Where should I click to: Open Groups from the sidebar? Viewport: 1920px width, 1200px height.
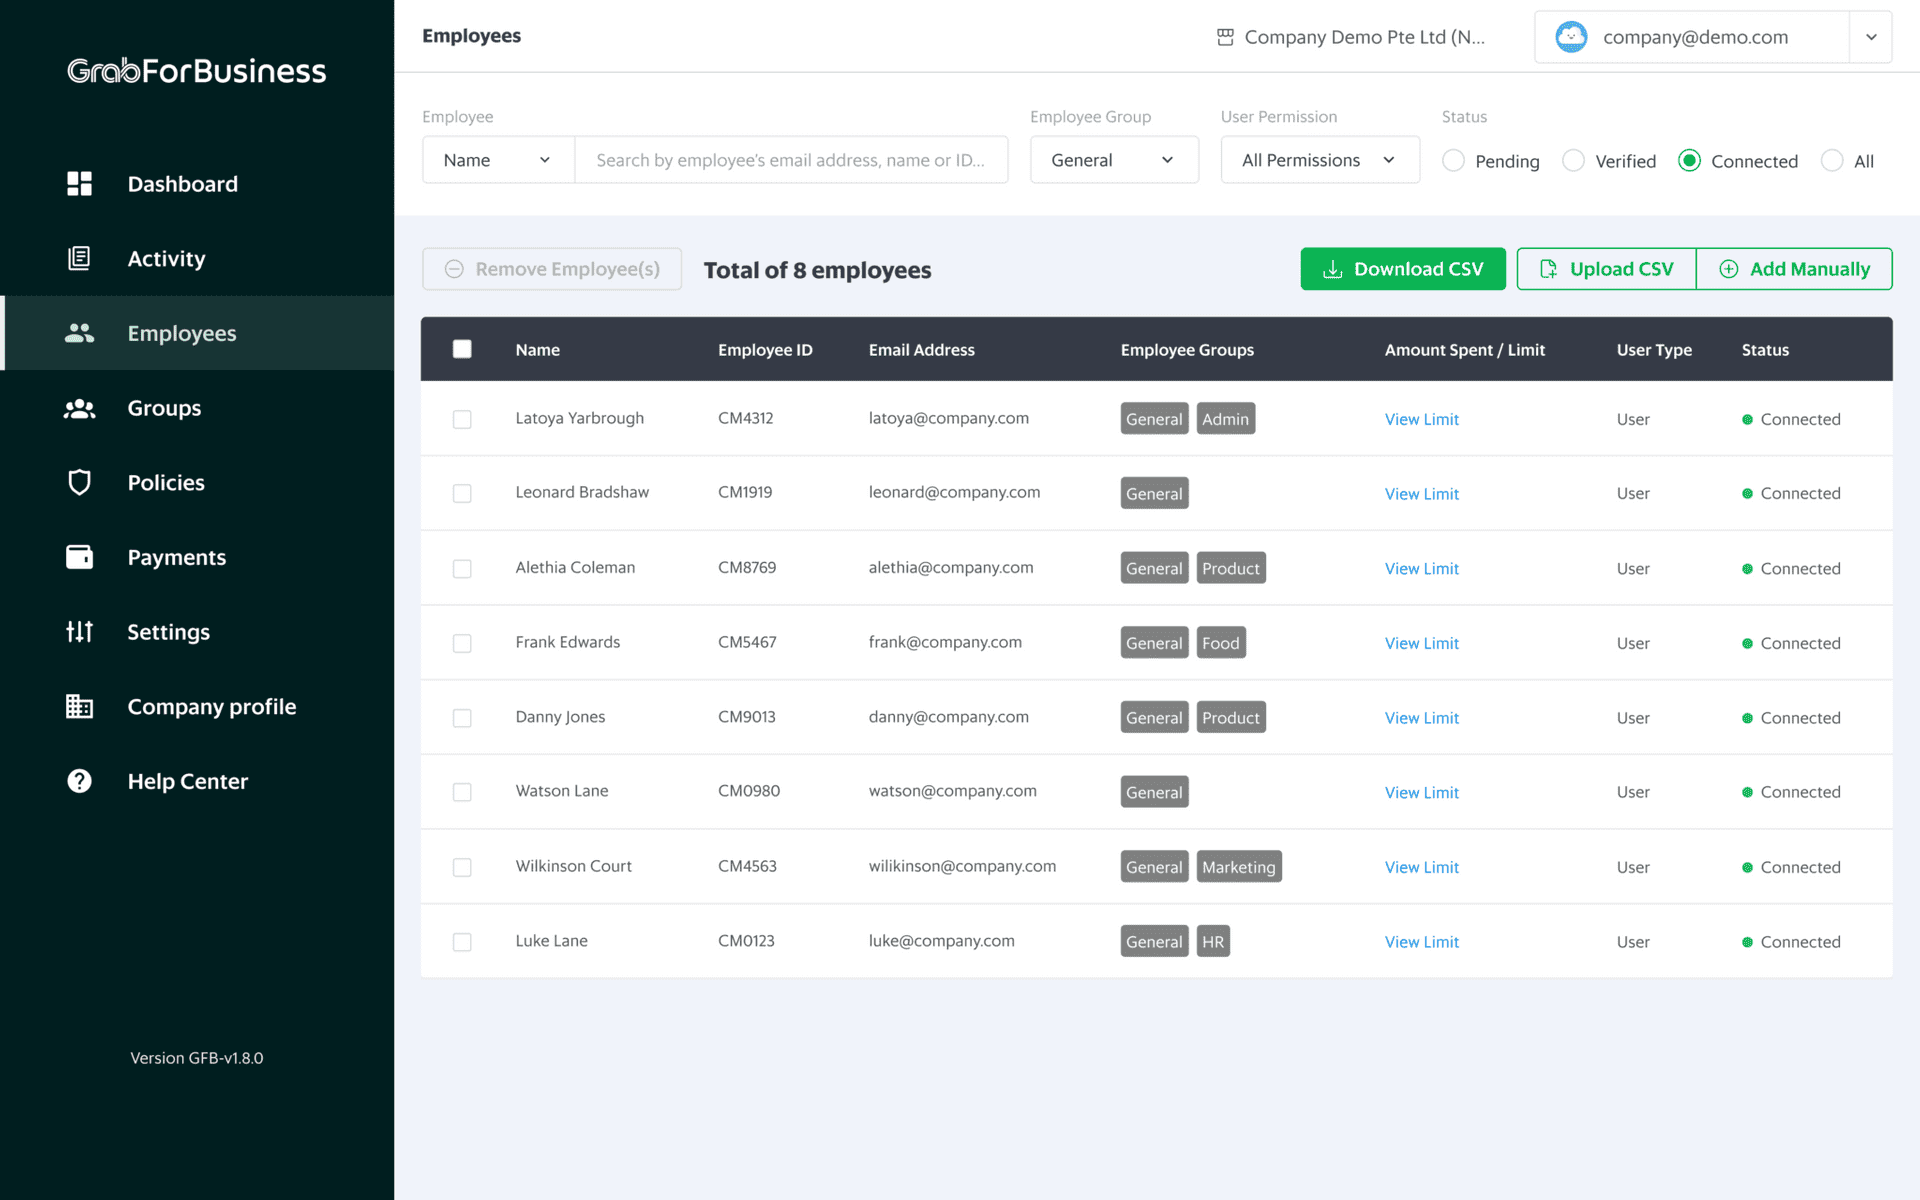79,408
